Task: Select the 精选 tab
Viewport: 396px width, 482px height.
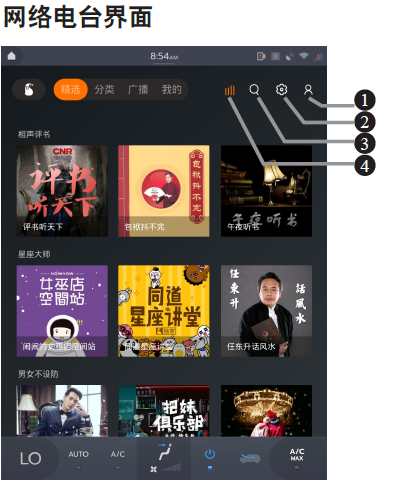Action: click(71, 90)
